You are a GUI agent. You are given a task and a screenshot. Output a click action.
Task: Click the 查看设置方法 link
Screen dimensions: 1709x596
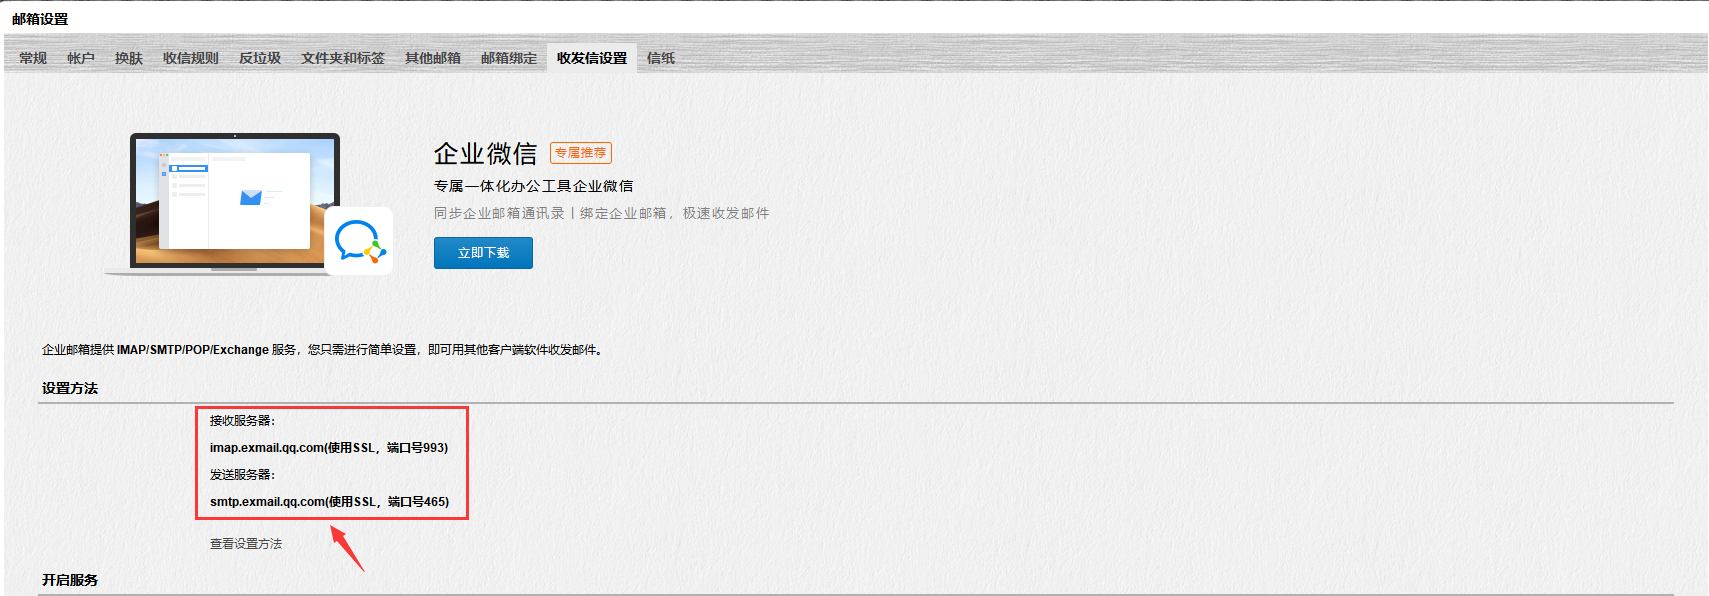point(246,544)
